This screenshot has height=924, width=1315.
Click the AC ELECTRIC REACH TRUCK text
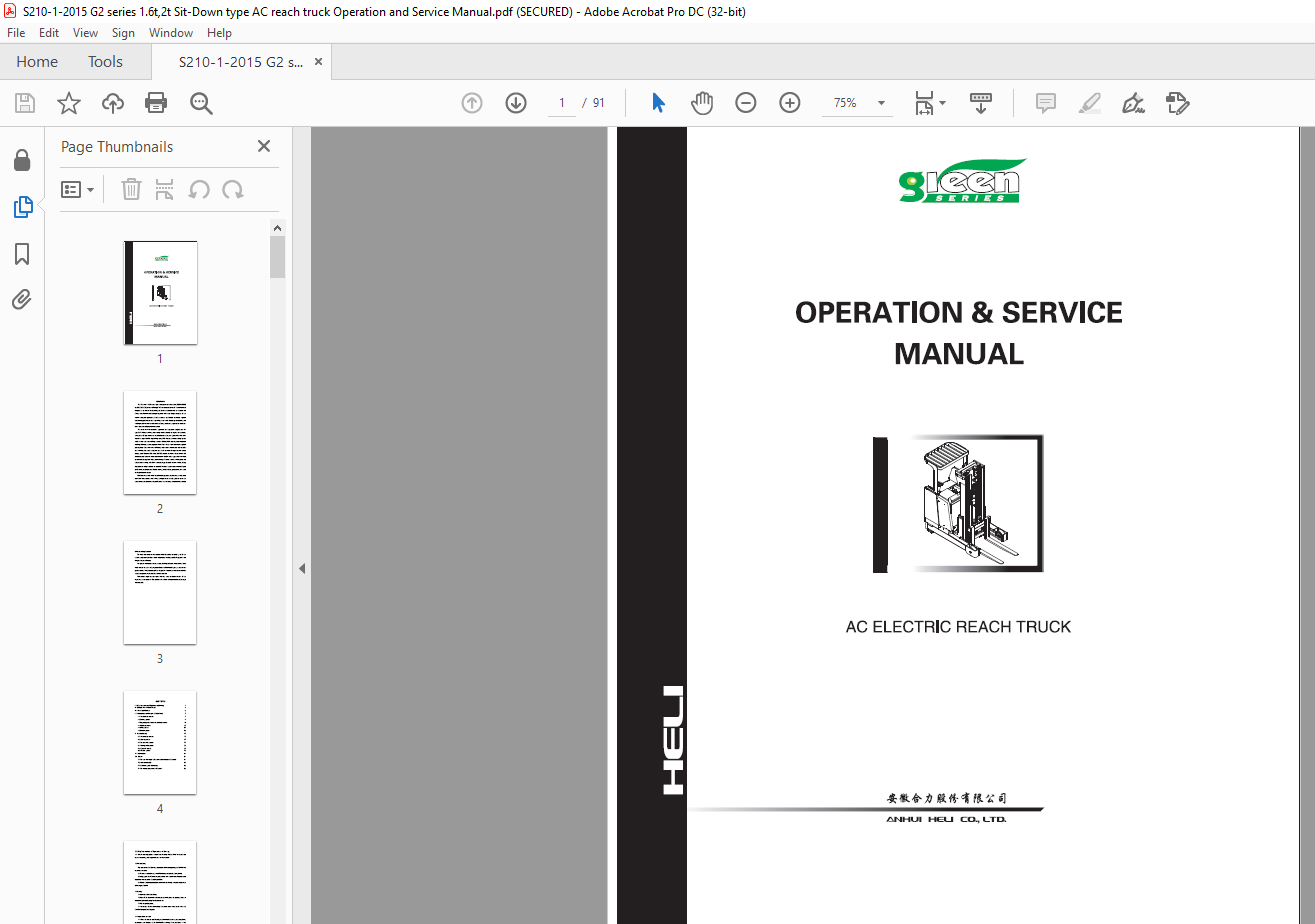958,627
